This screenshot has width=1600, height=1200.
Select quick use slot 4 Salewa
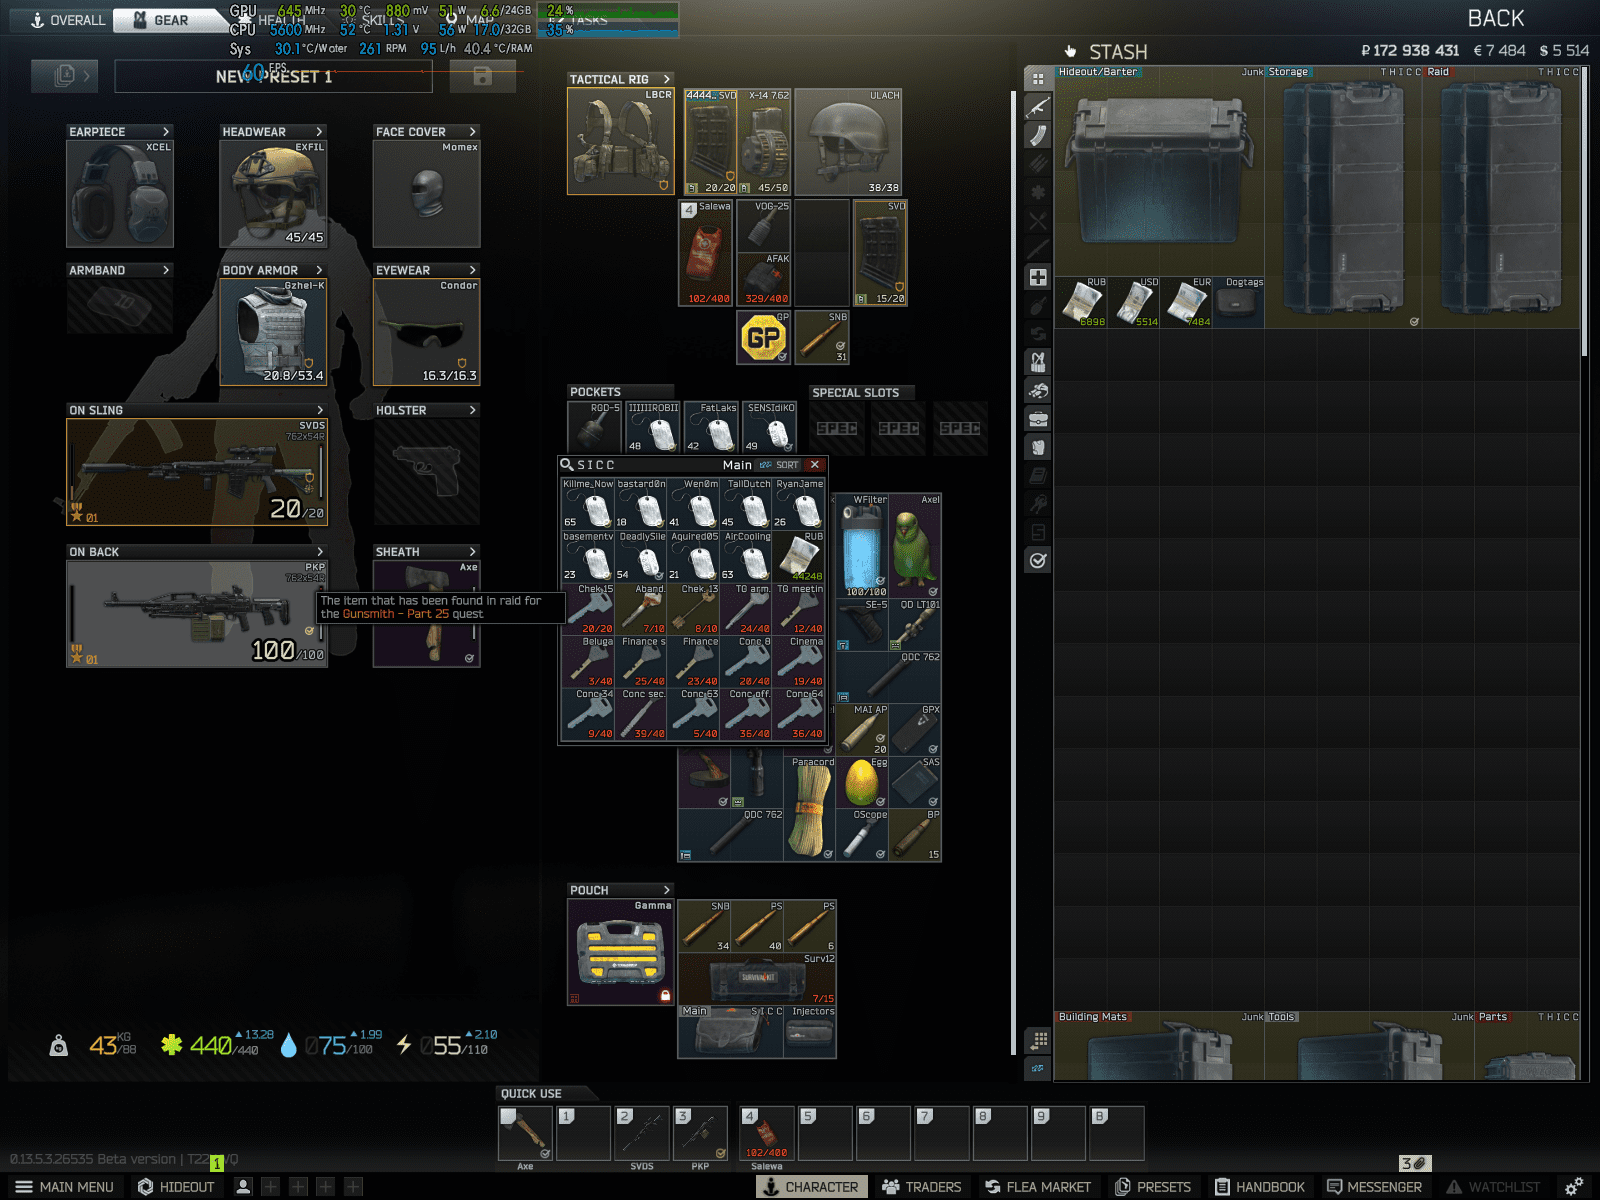click(767, 1133)
